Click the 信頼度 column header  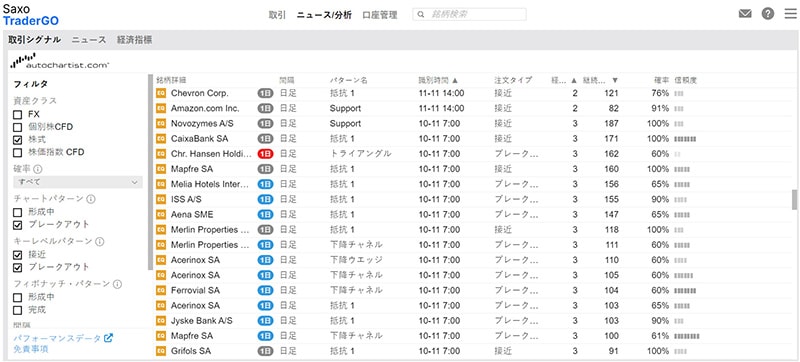pos(686,80)
